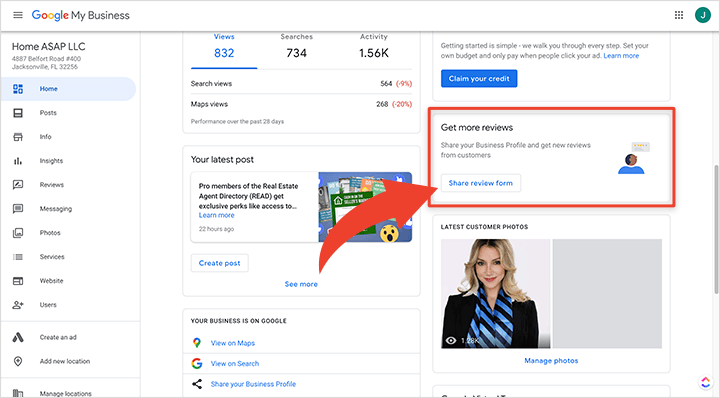Click the Google My Business logo
This screenshot has height=398, width=720.
pyautogui.click(x=80, y=15)
